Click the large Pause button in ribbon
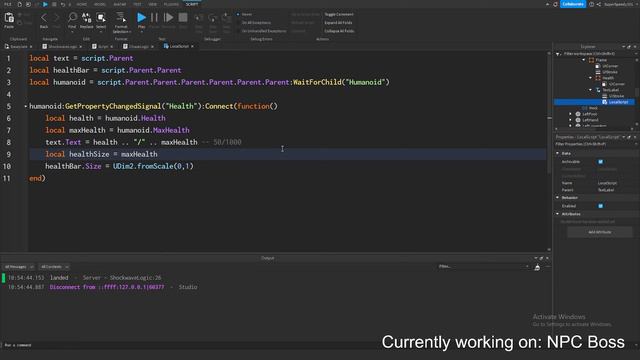Screen dimensions: 640x360 pyautogui.click(x=154, y=17)
